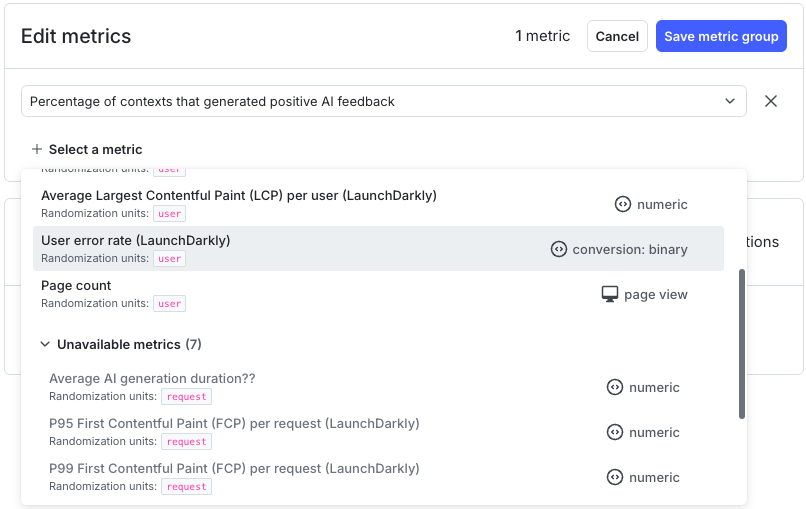Image resolution: width=806 pixels, height=509 pixels.
Task: Click the Select a metric link
Action: coord(95,149)
